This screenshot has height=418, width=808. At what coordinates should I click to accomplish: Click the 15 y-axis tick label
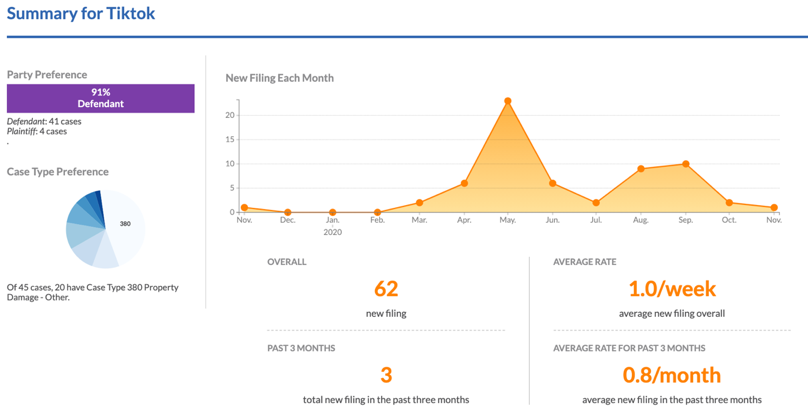tap(230, 140)
